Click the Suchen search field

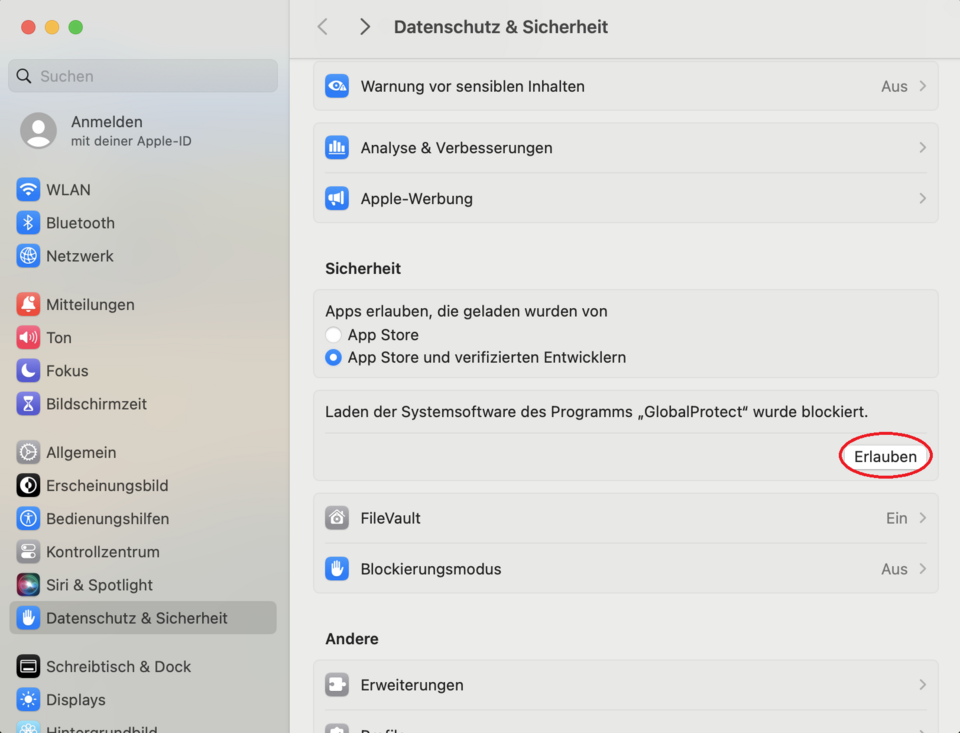coord(143,76)
